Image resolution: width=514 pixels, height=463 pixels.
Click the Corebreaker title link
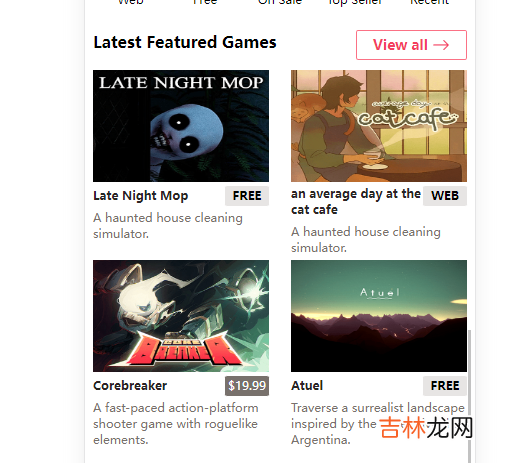[130, 386]
